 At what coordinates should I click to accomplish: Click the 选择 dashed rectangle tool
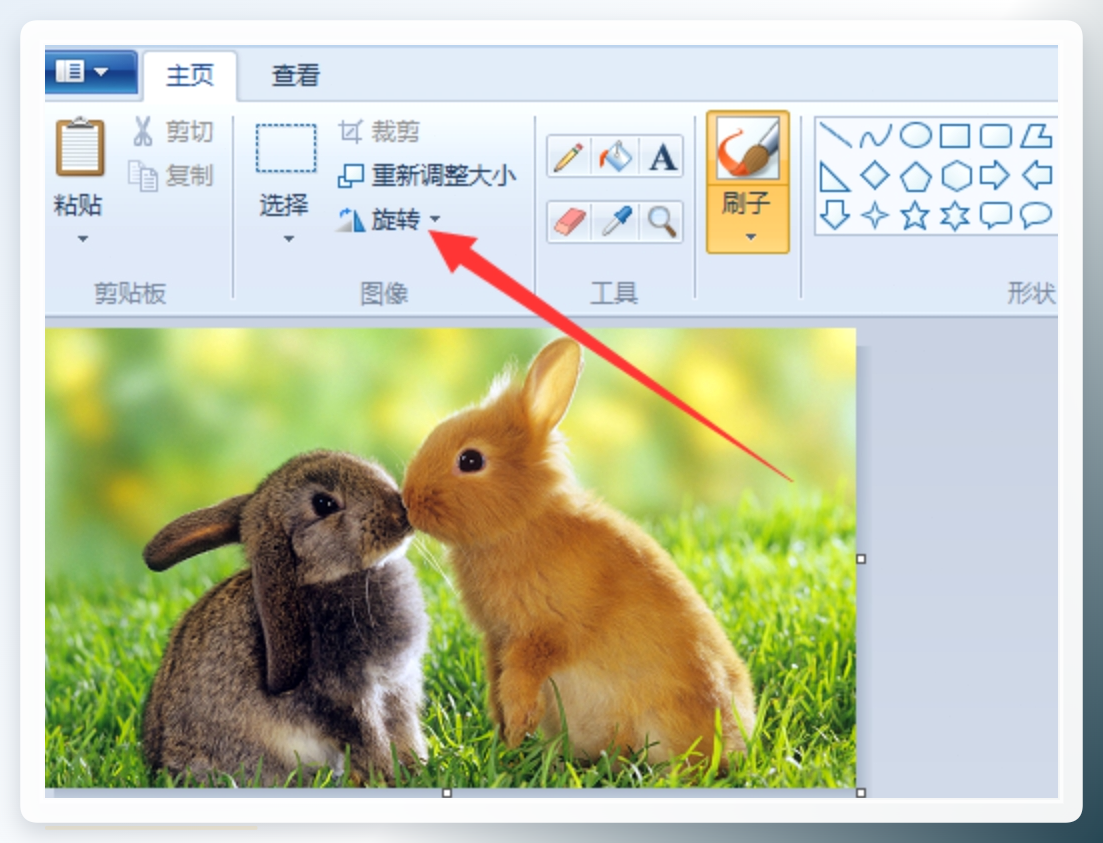286,148
